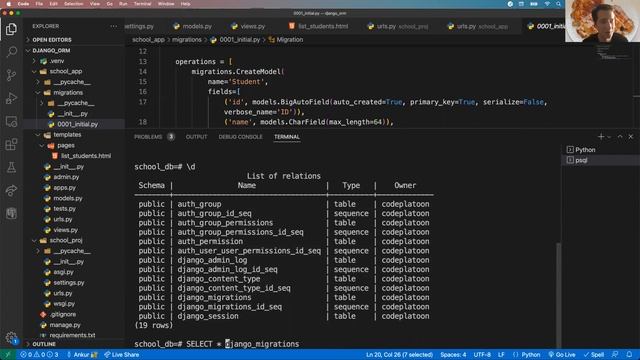Open 0001_initial.py in explorer
This screenshot has height=360, width=640.
(x=77, y=124)
